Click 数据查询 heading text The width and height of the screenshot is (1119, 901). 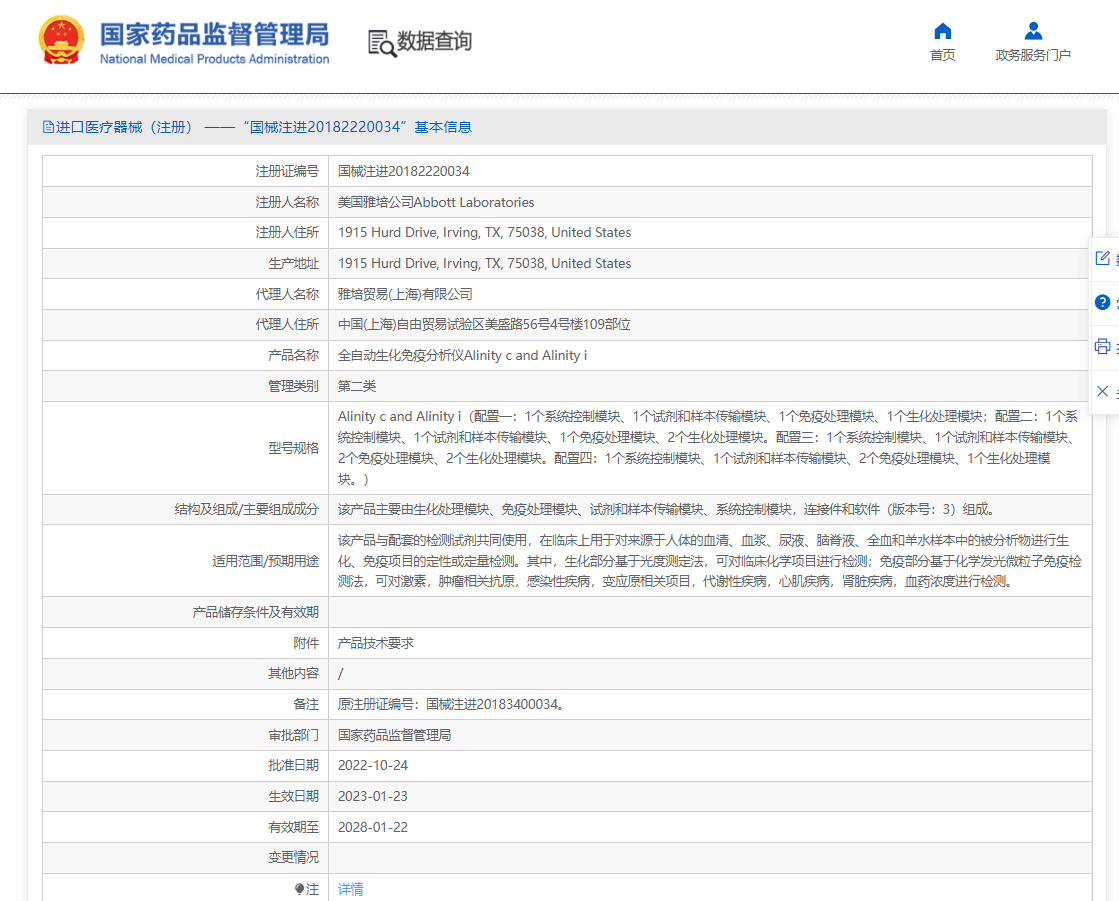[435, 41]
